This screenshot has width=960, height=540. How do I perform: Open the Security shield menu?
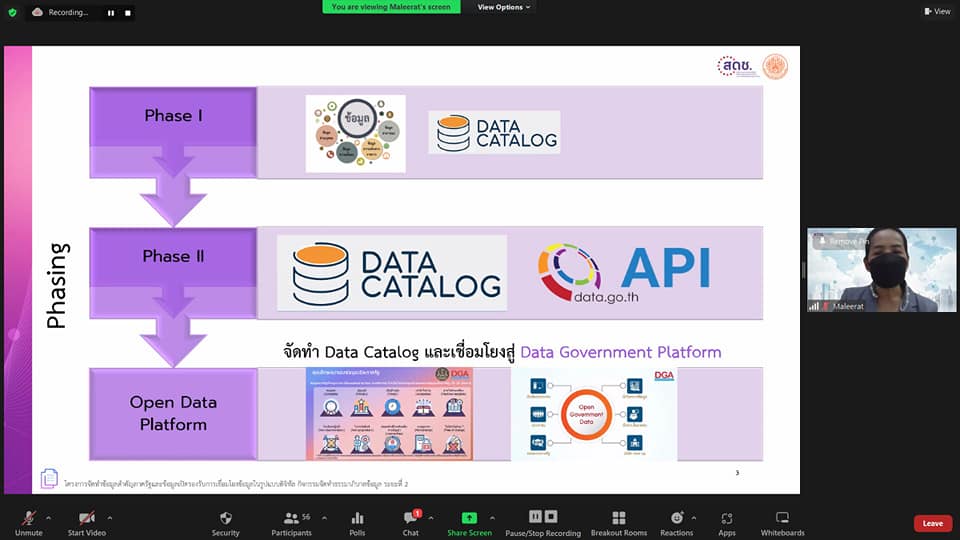pos(225,518)
